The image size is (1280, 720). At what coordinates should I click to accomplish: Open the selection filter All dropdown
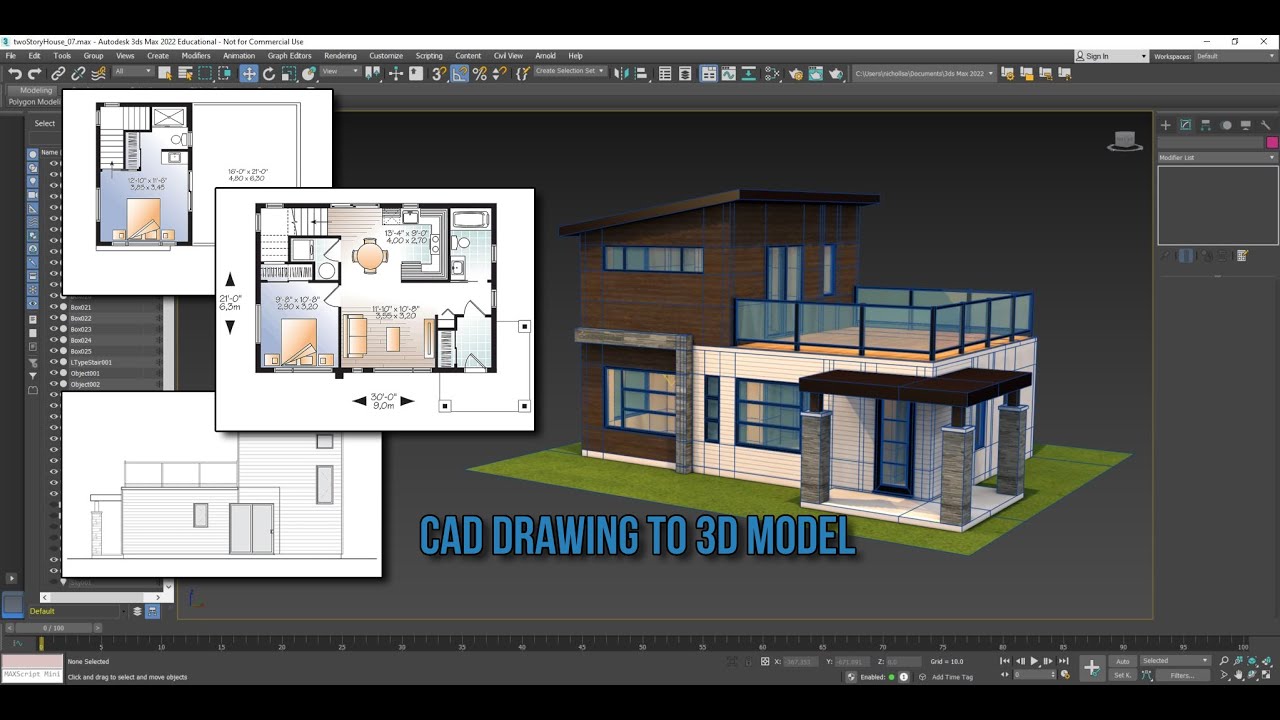tap(132, 72)
